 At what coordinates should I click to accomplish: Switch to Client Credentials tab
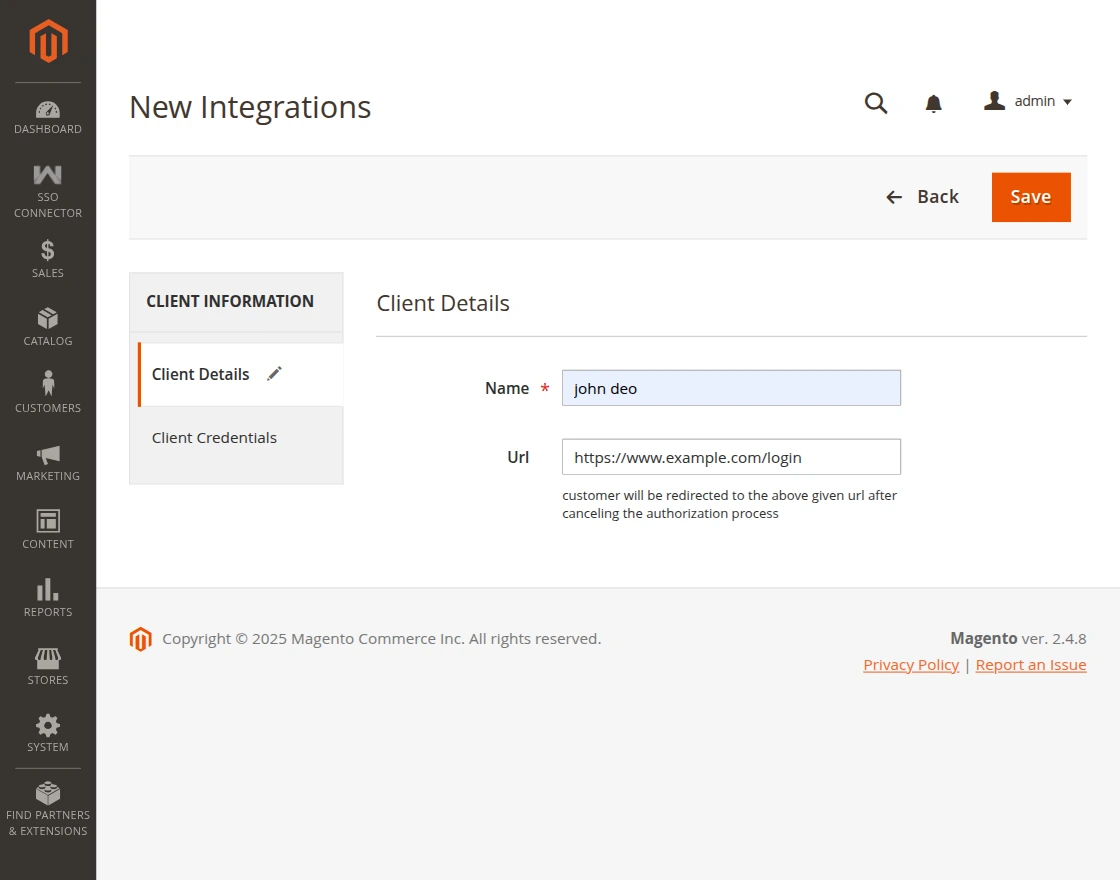(214, 437)
